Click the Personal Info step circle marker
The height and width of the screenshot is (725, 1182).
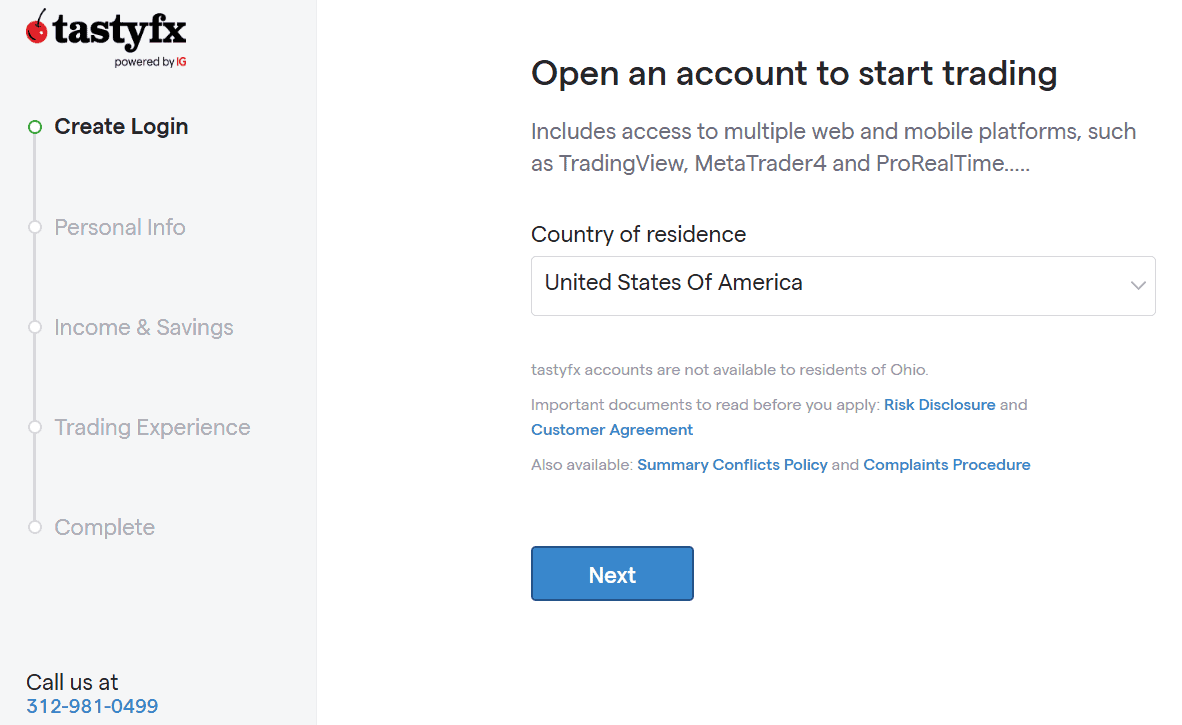(35, 227)
